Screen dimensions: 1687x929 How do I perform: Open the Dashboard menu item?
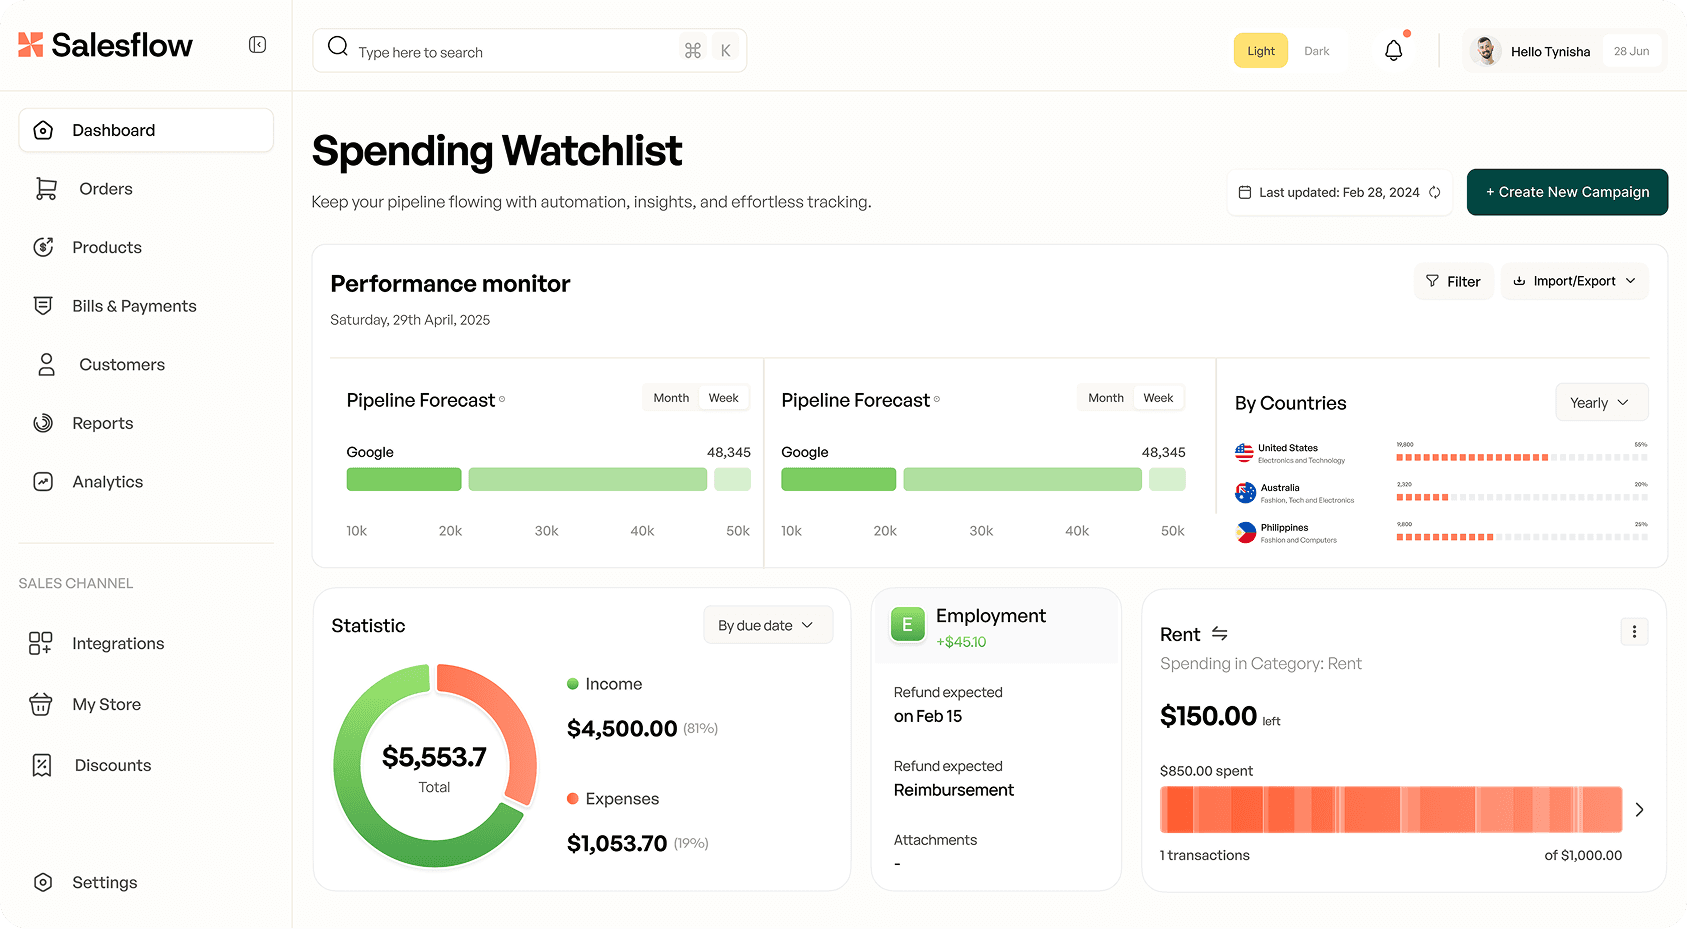[146, 130]
